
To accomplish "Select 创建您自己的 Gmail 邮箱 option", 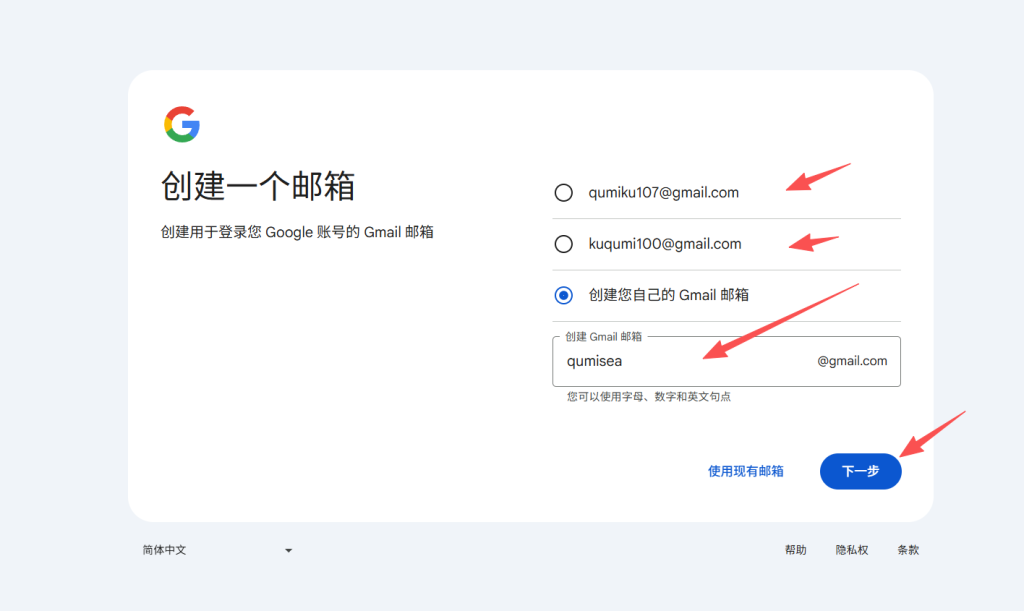I will tap(563, 294).
